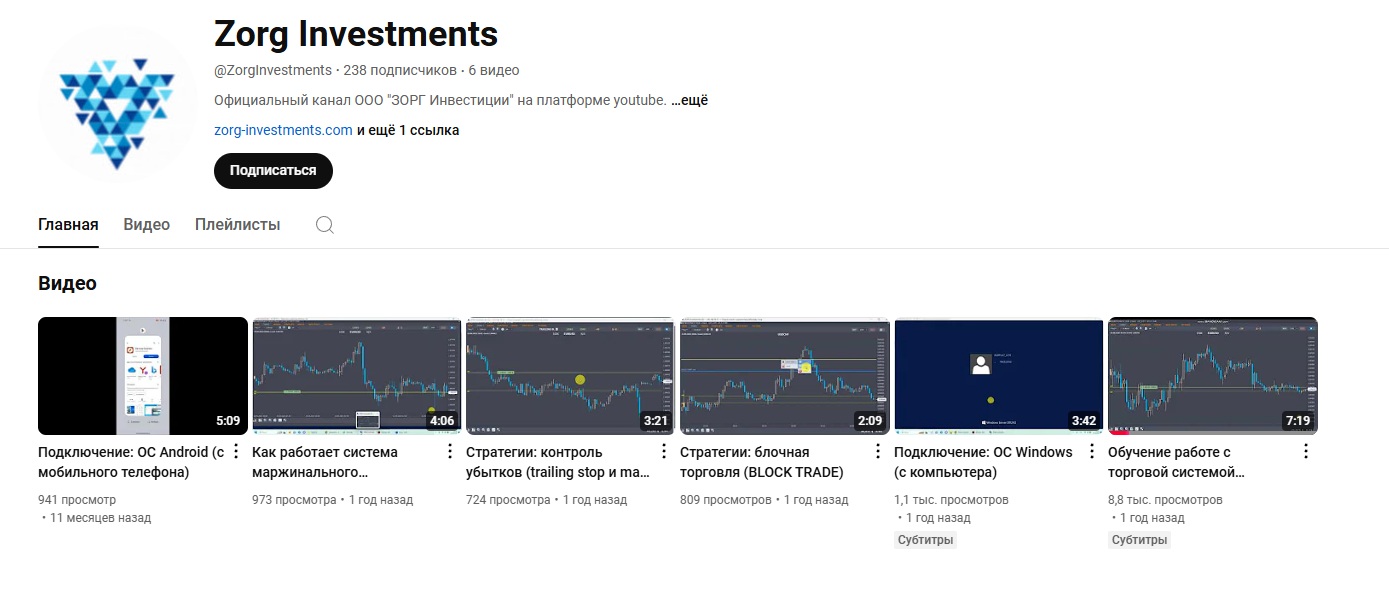Show additional links via 'и ещё 1 ссылка'
This screenshot has height=594, width=1389.
(408, 130)
